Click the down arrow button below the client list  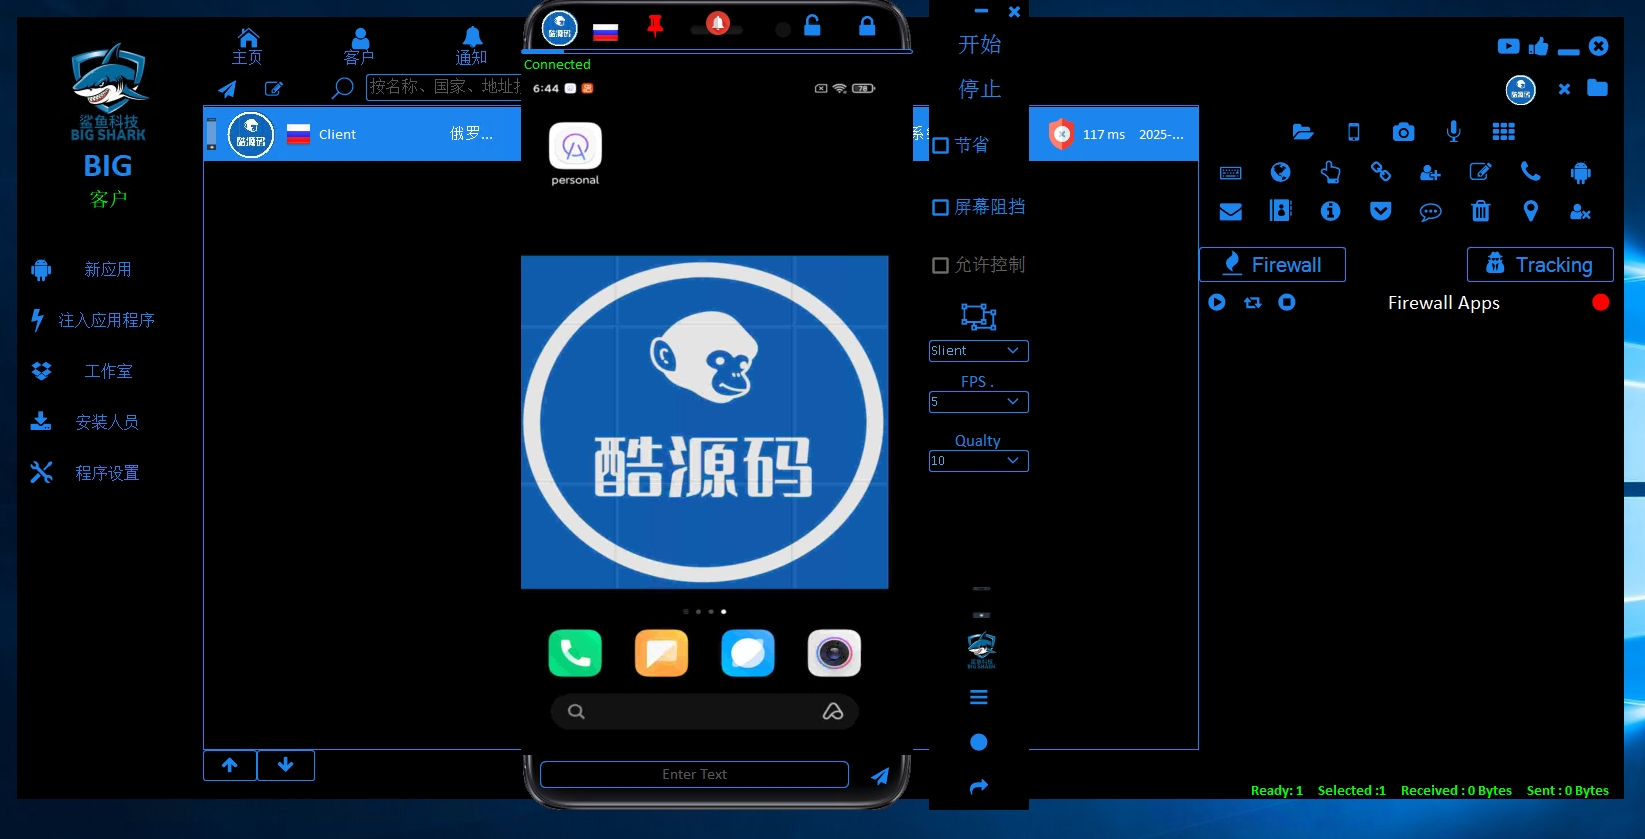286,765
